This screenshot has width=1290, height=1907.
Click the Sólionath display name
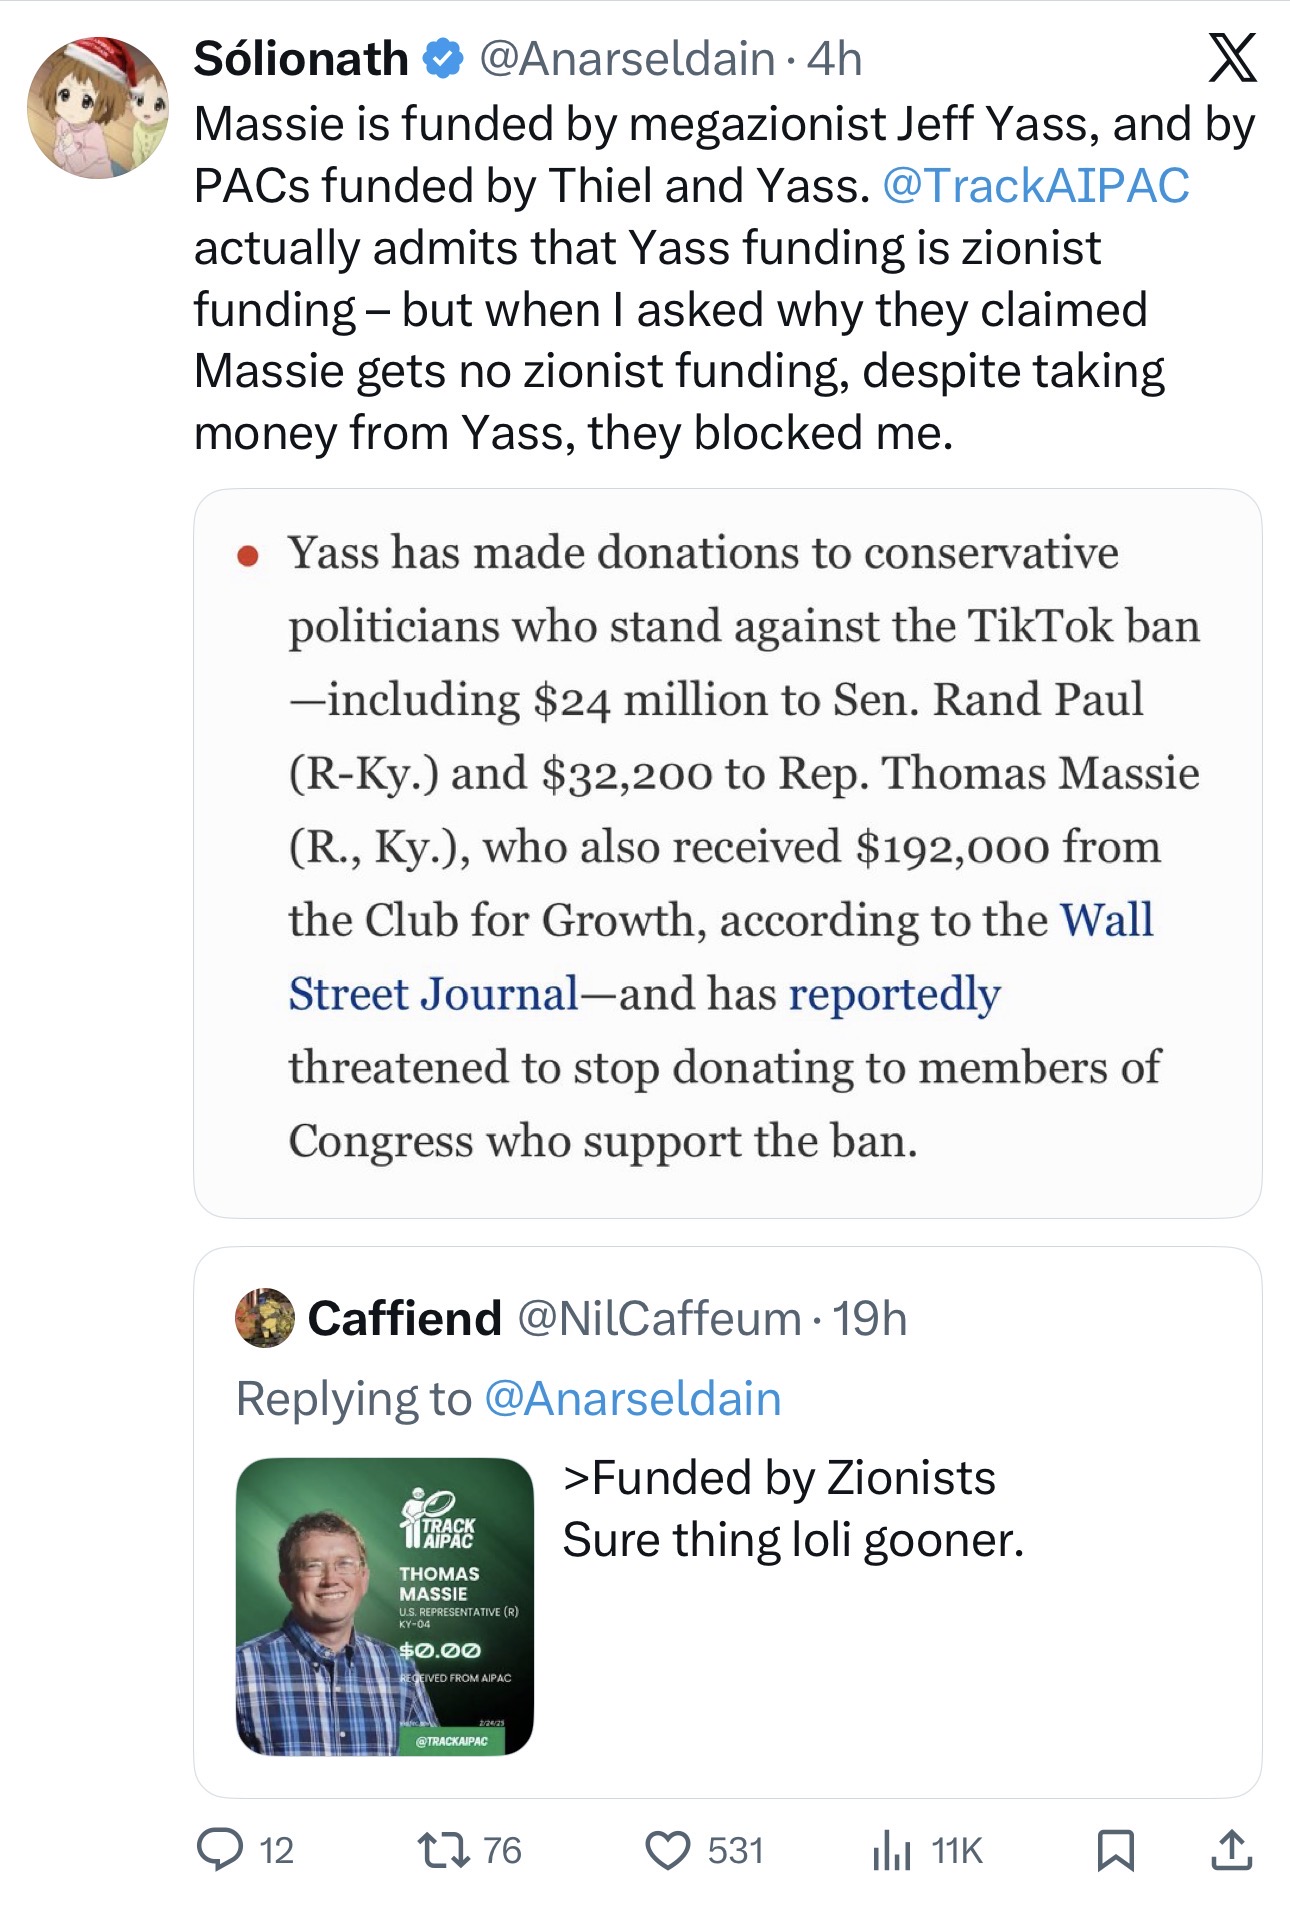coord(301,59)
